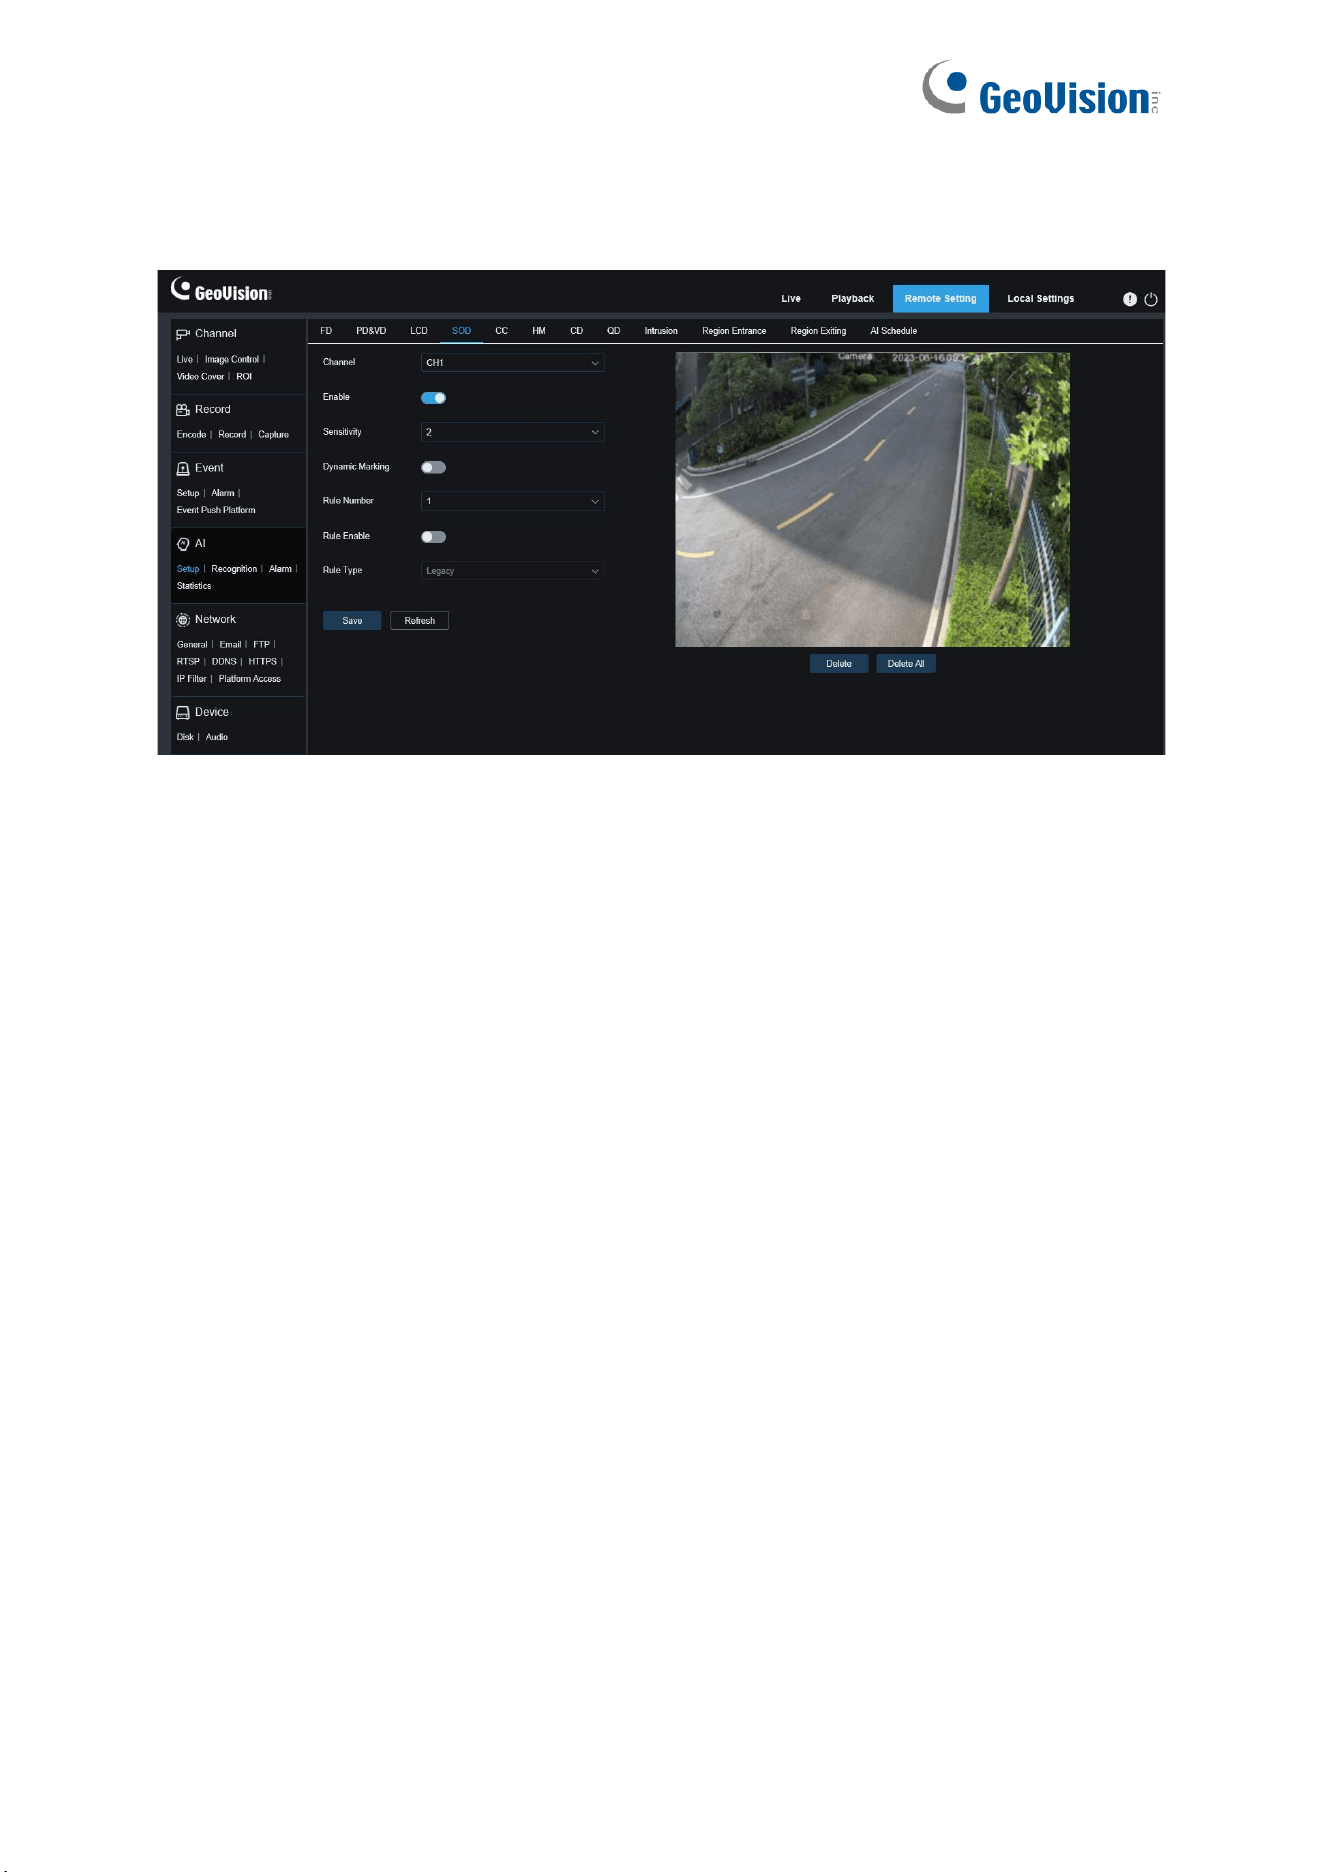This screenshot has height=1872, width=1324.
Task: Open the Rule Type Legacy dropdown
Action: point(512,571)
